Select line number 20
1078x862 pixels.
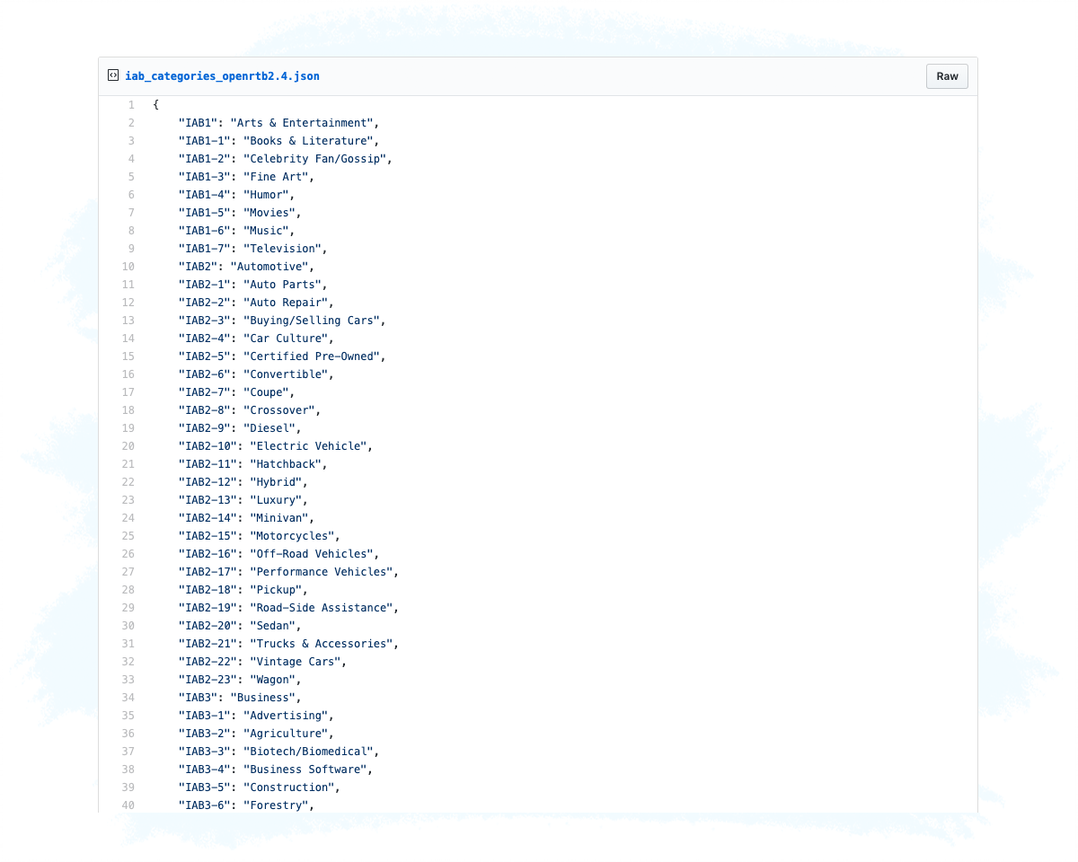129,446
